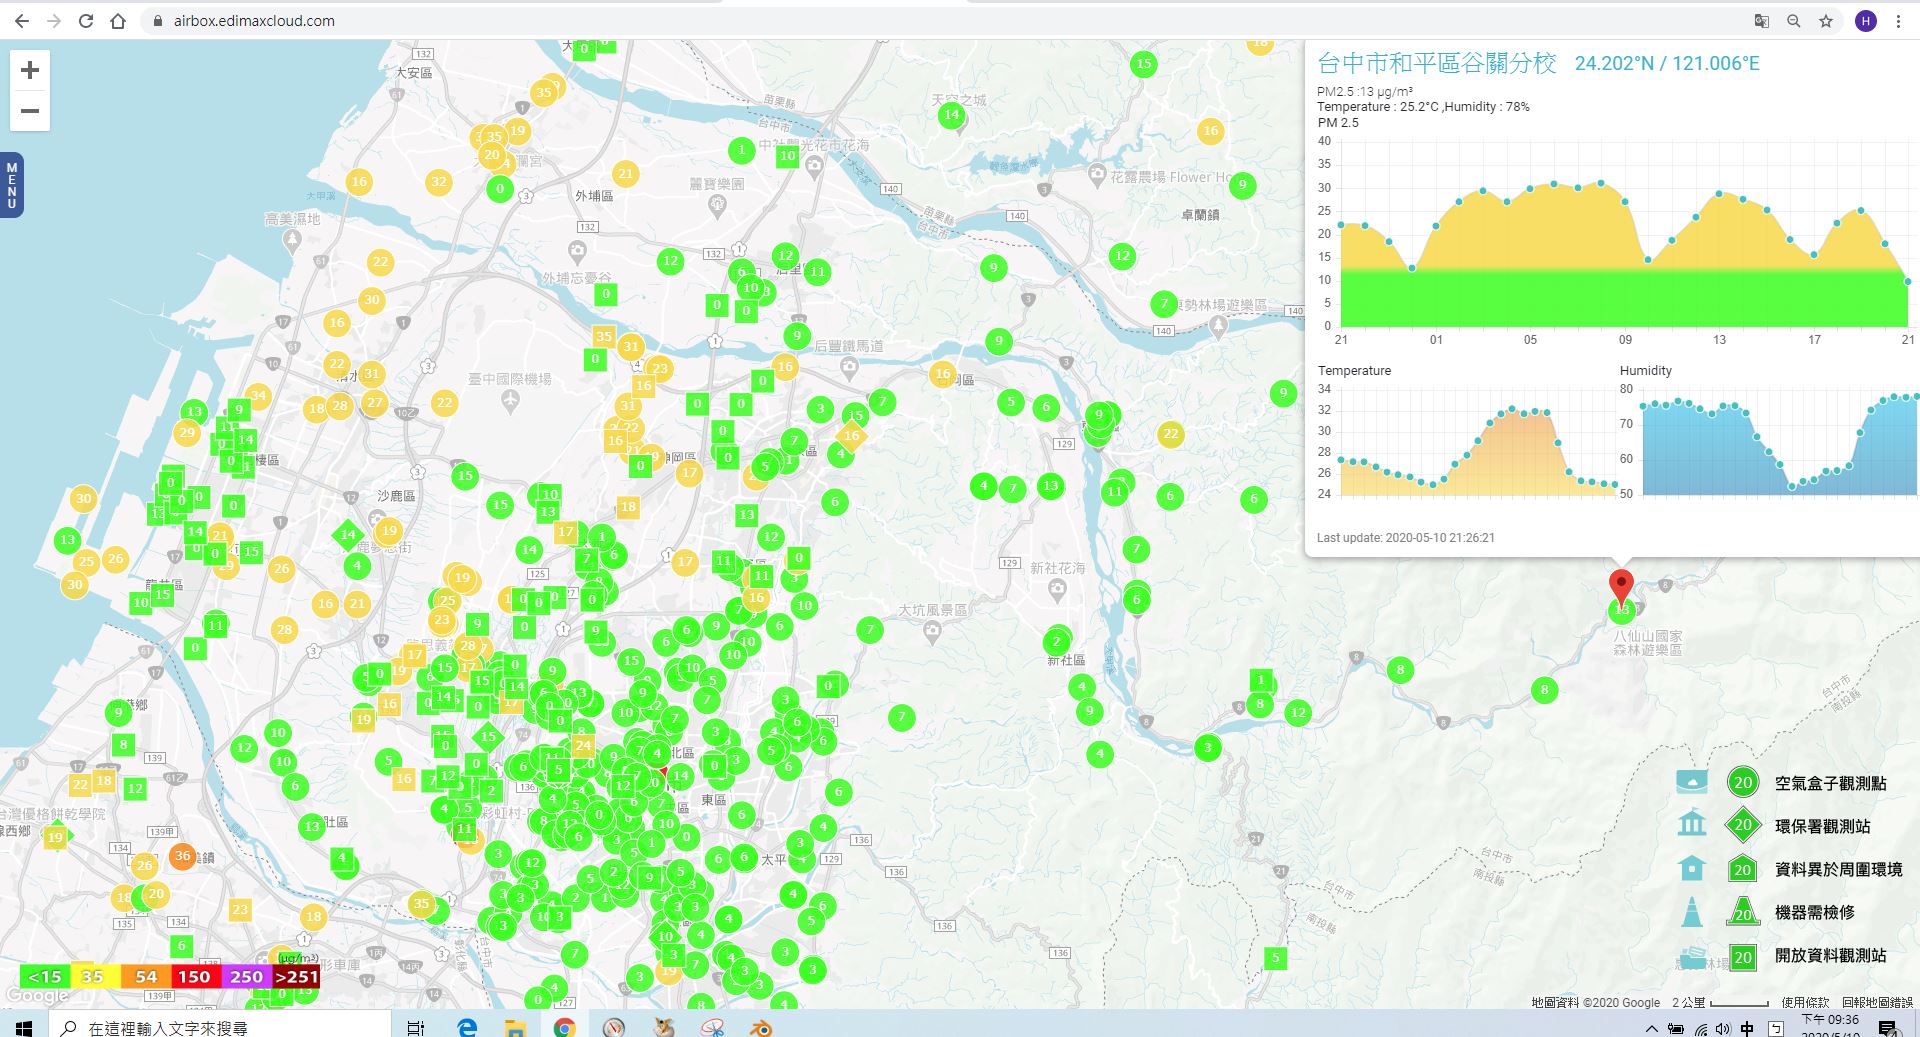Image resolution: width=1920 pixels, height=1037 pixels.
Task: Click the browser forward arrow
Action: tap(54, 21)
